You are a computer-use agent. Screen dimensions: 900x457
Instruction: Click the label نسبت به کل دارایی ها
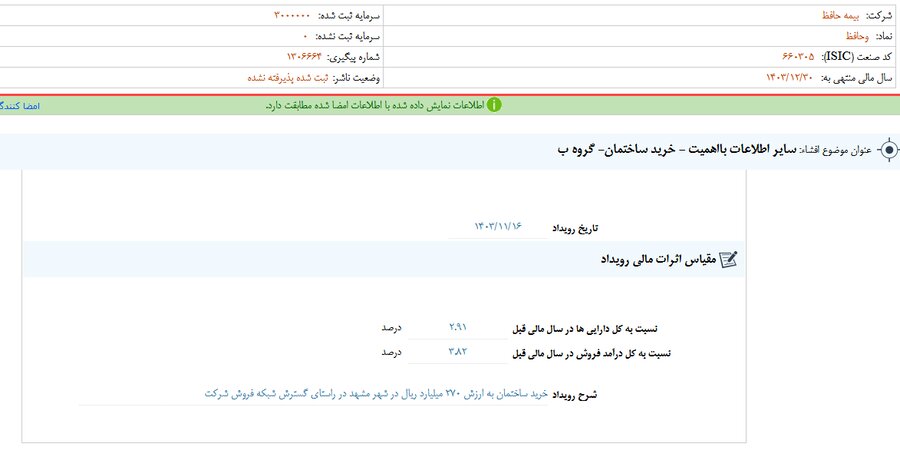(x=590, y=329)
